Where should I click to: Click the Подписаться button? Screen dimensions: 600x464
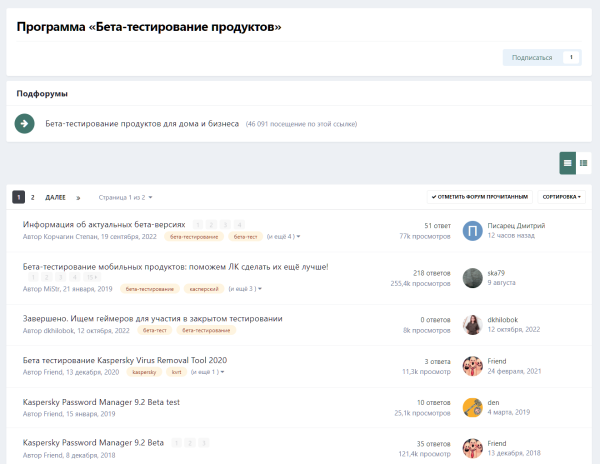click(532, 57)
